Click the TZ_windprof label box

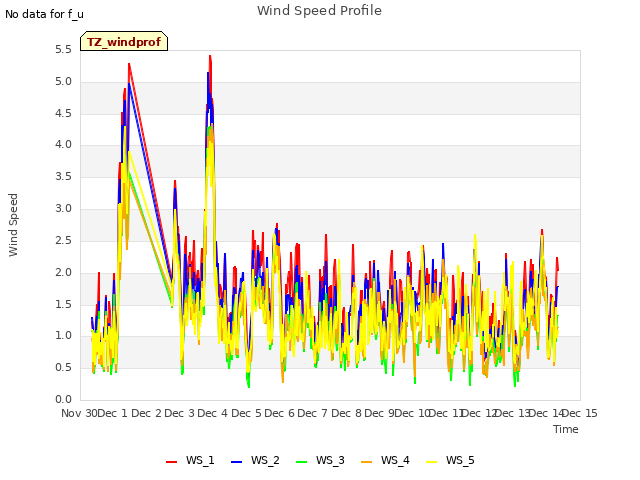pyautogui.click(x=124, y=41)
